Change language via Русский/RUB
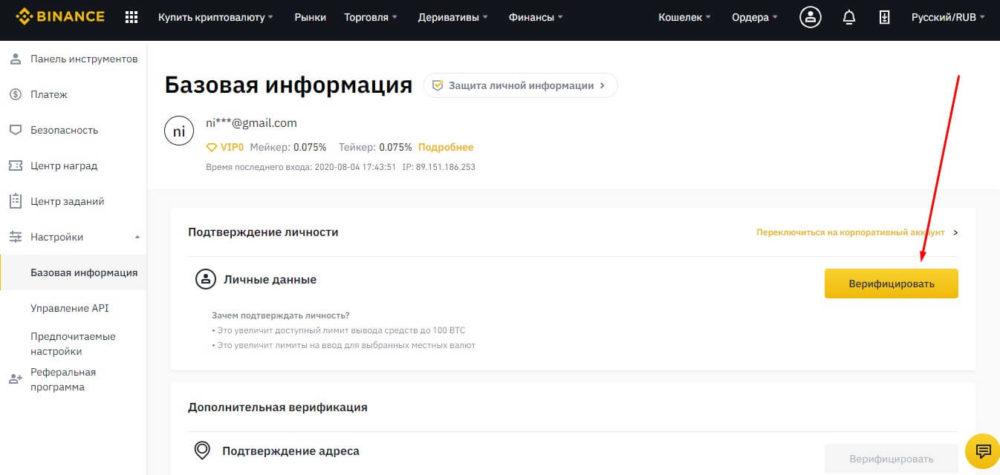 [x=949, y=17]
